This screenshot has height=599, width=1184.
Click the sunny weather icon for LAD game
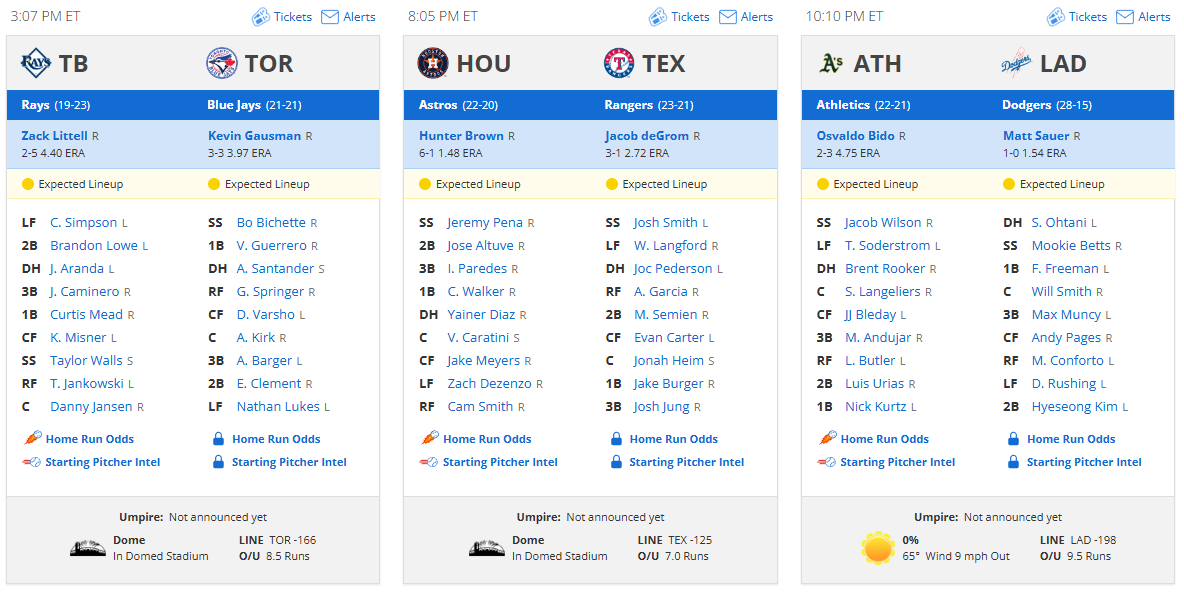click(x=878, y=548)
